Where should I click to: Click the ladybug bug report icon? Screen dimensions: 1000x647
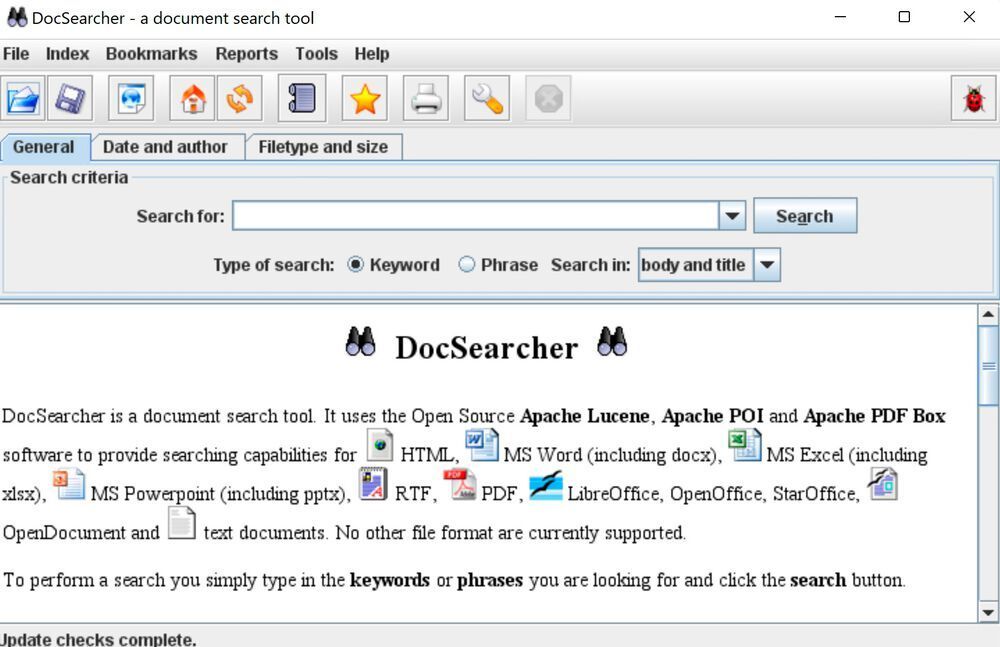974,98
